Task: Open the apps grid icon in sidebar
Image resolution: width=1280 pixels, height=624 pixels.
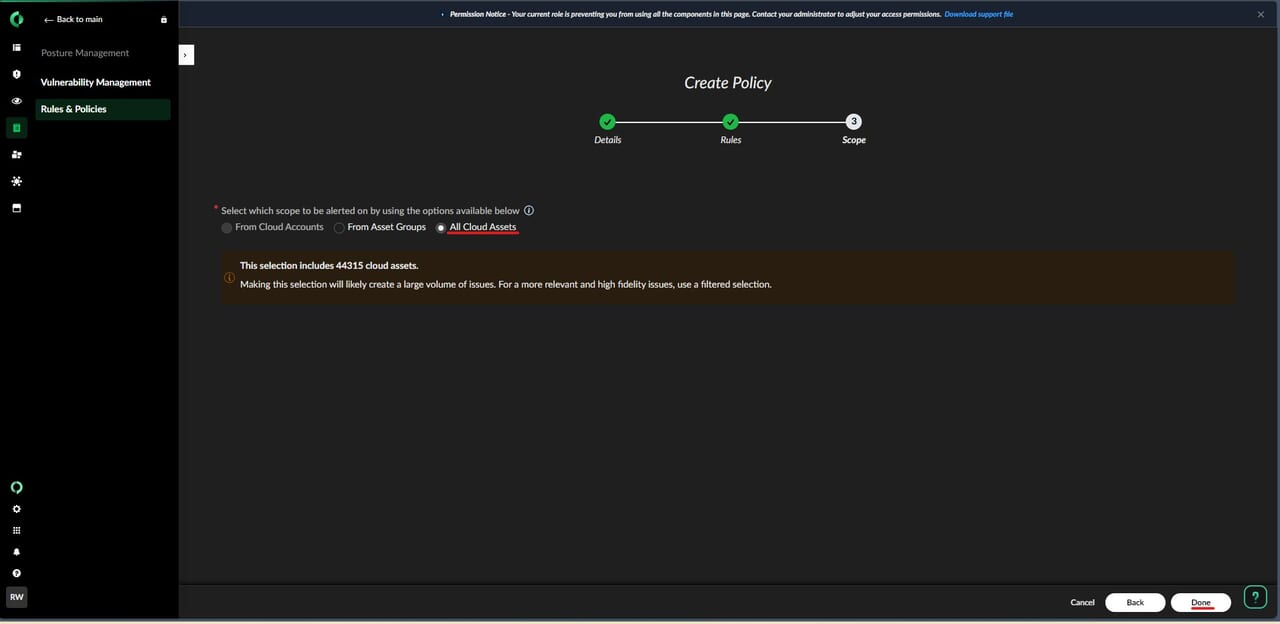Action: tap(16, 531)
